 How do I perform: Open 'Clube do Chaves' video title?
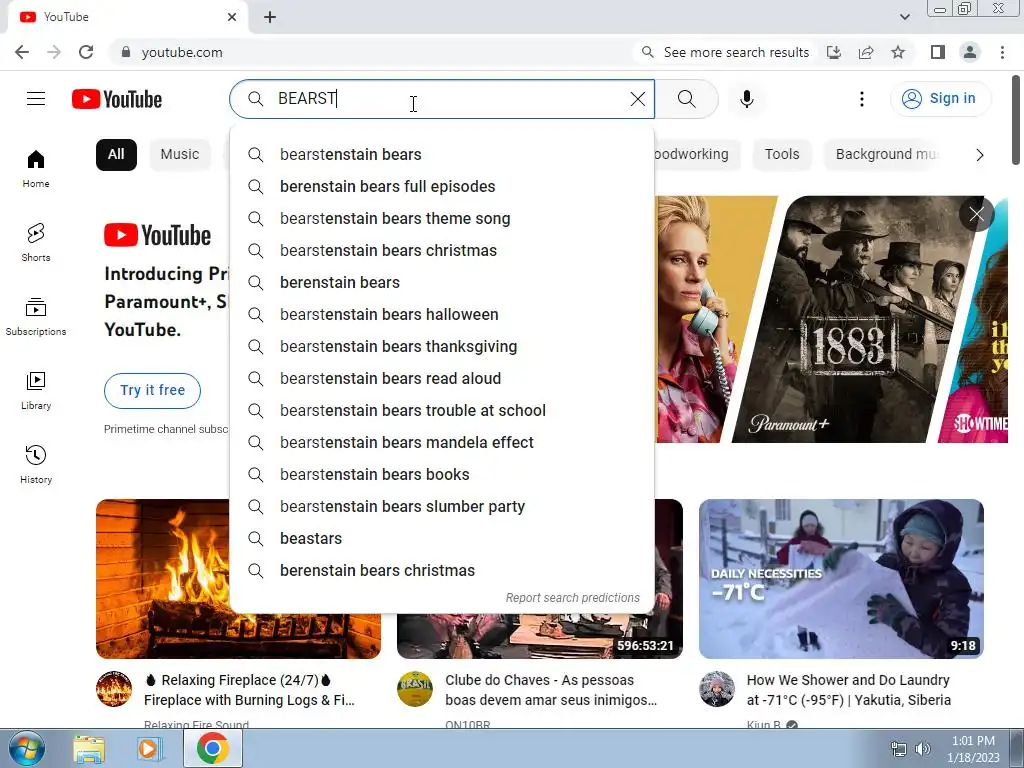[551, 690]
